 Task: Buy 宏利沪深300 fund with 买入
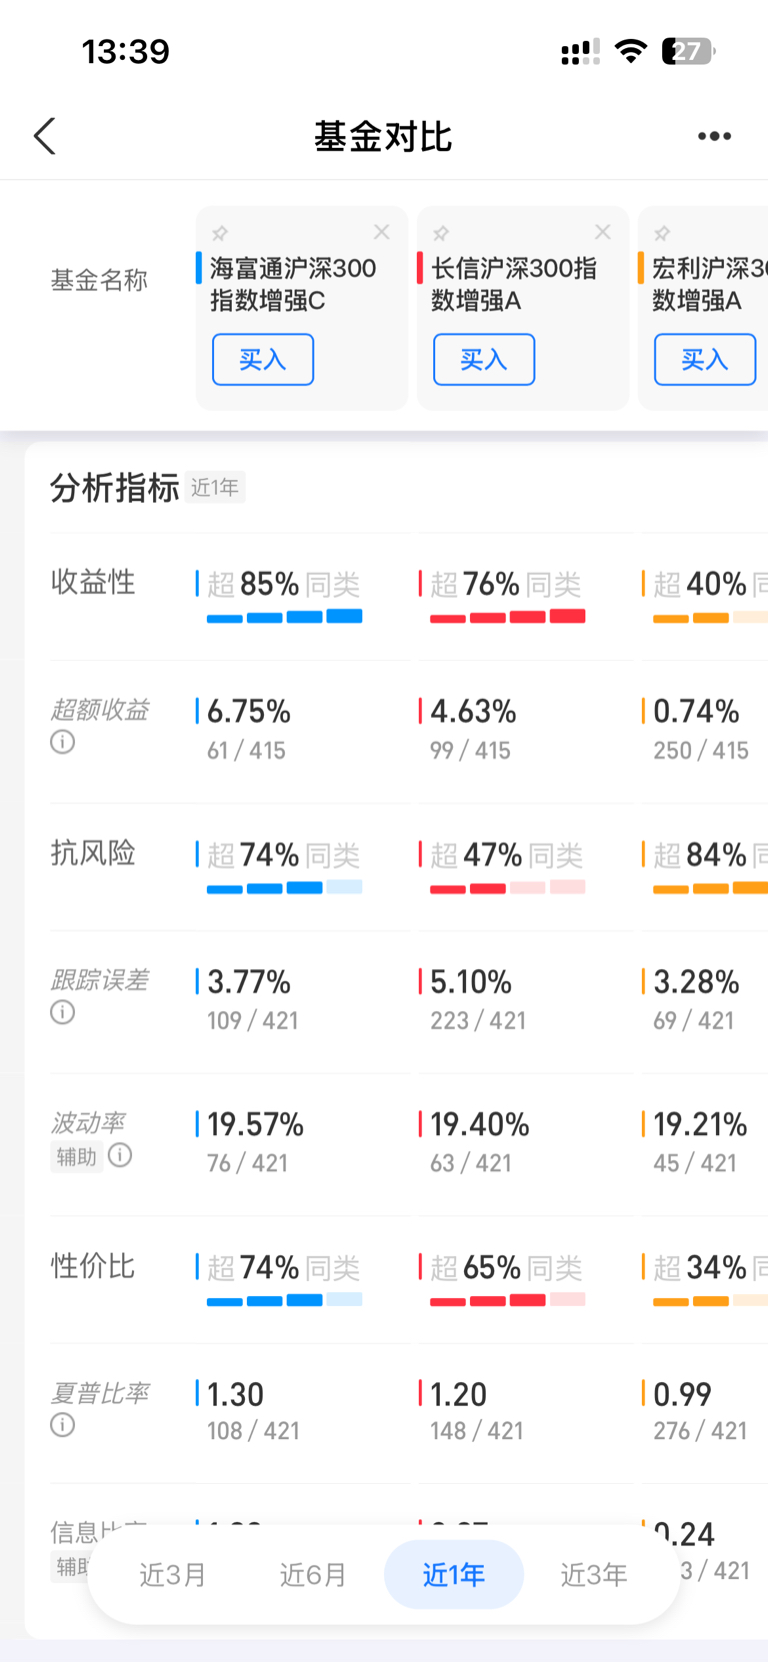point(705,360)
